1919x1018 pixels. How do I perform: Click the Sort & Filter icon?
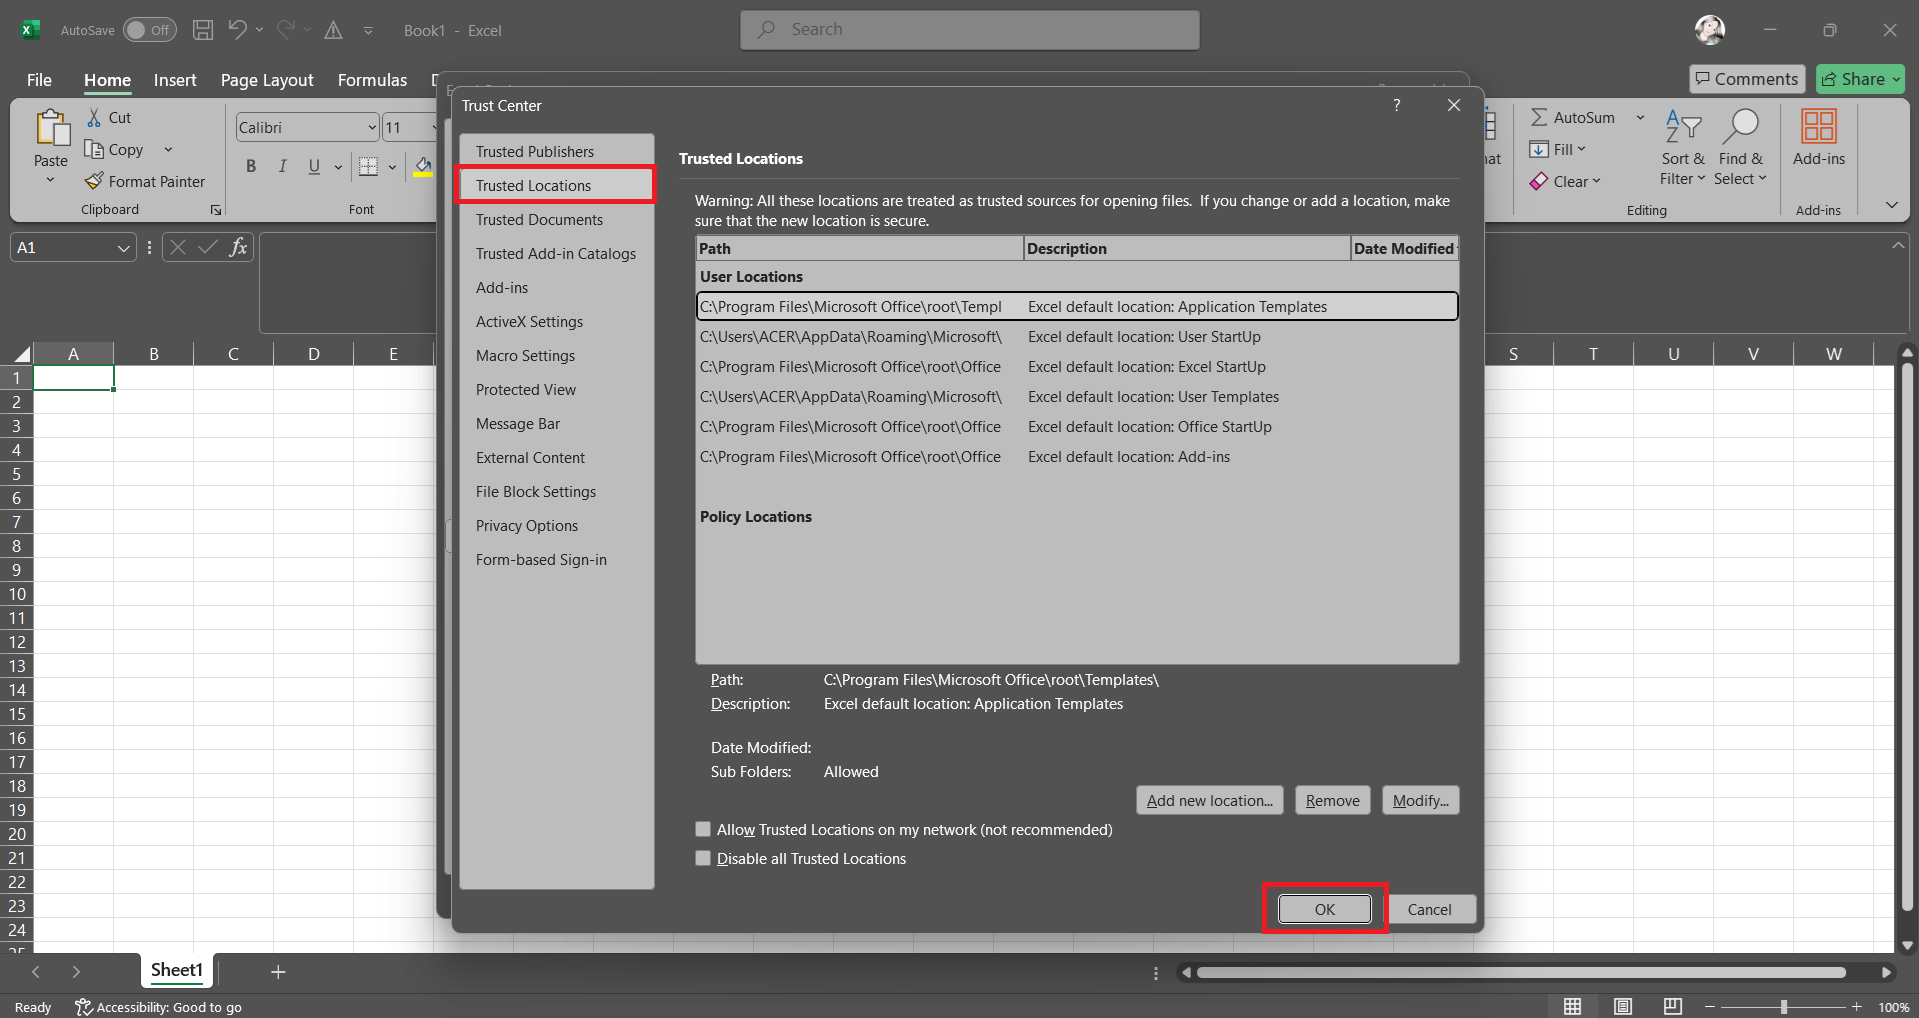[x=1683, y=127]
